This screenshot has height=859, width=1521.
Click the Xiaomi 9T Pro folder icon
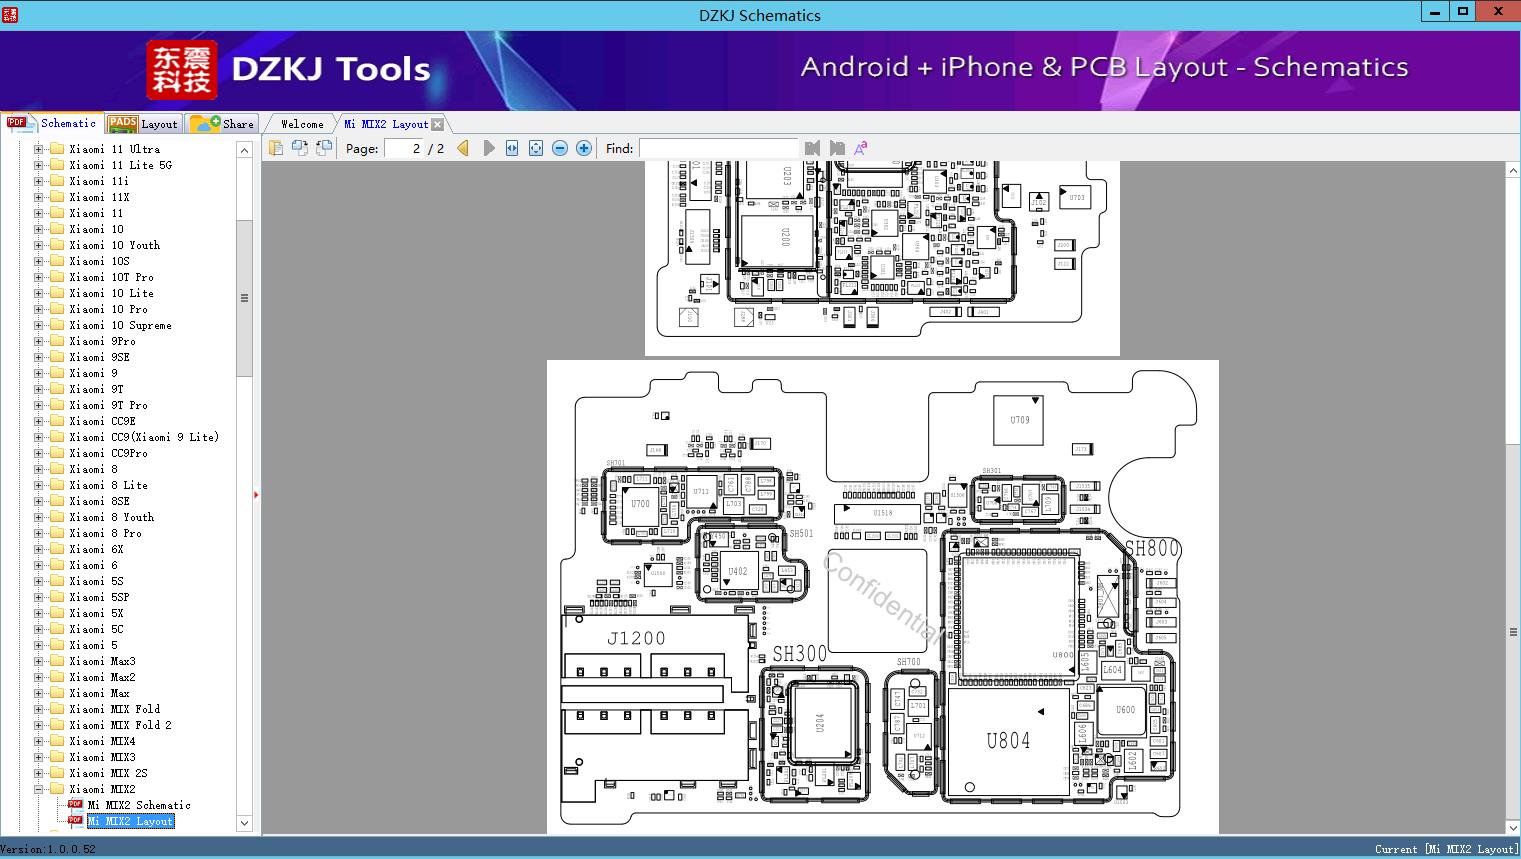57,405
